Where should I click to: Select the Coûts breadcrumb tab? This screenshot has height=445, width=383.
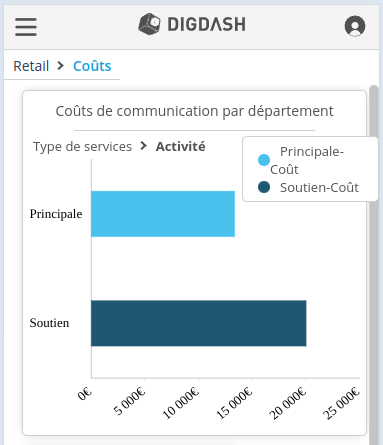(92, 66)
